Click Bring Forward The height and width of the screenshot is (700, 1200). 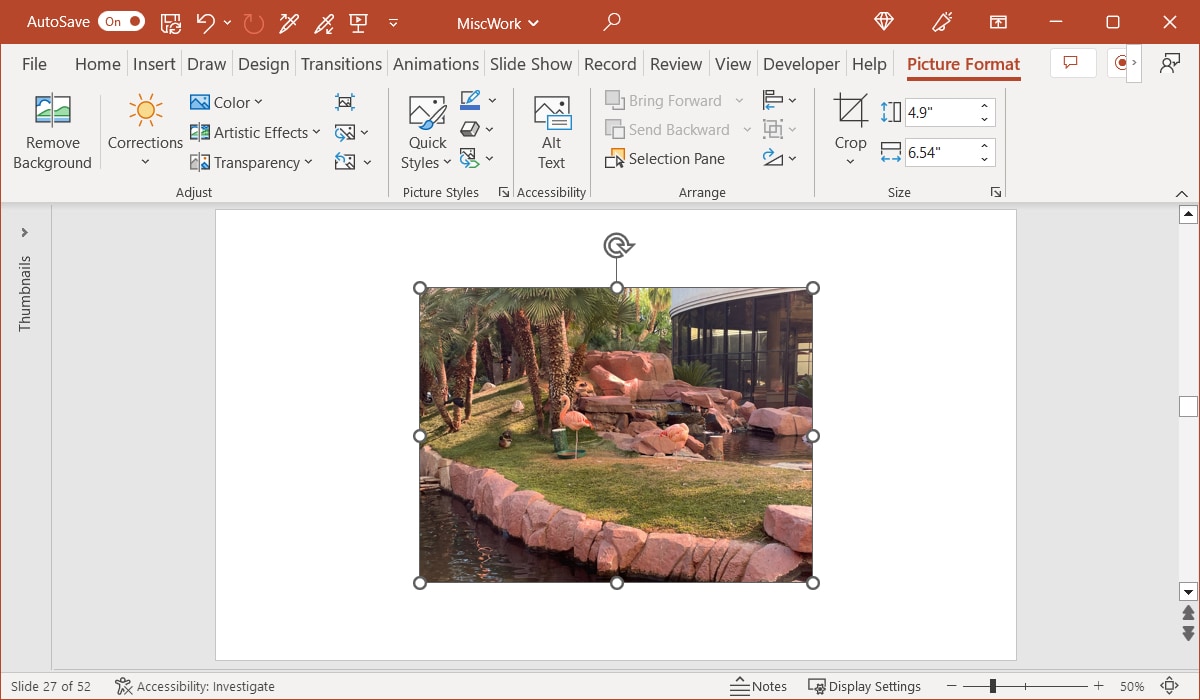pos(673,100)
